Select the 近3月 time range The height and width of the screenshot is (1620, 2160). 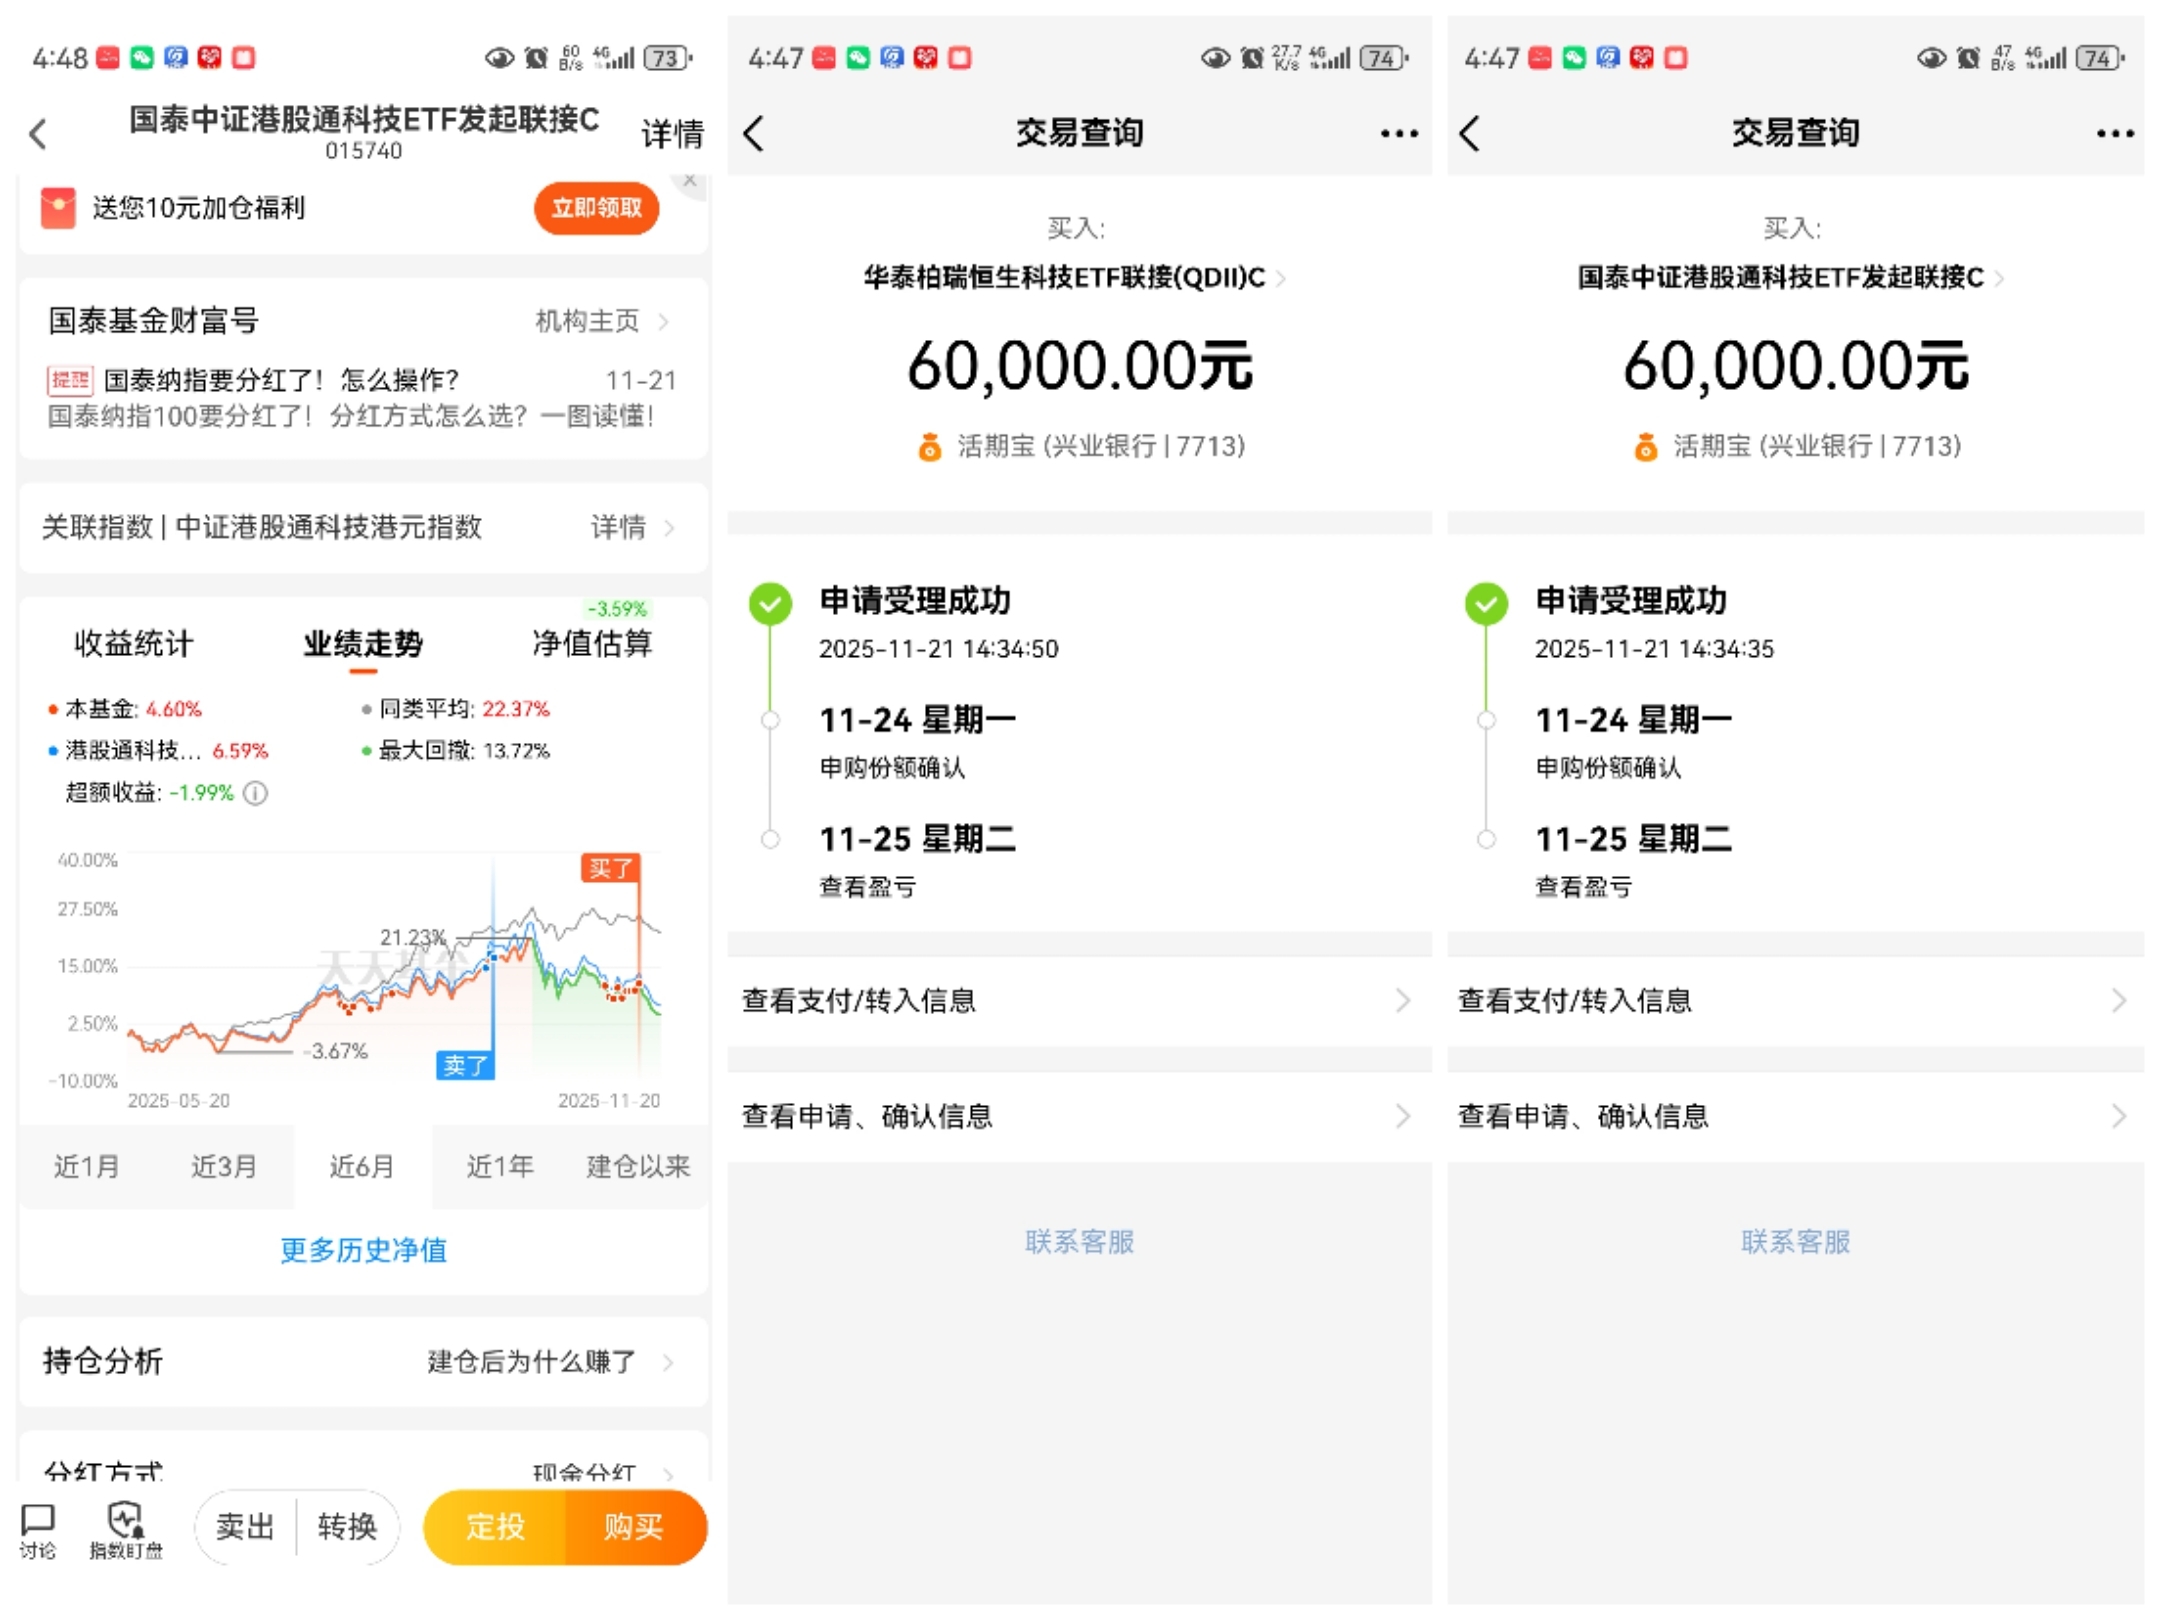223,1166
